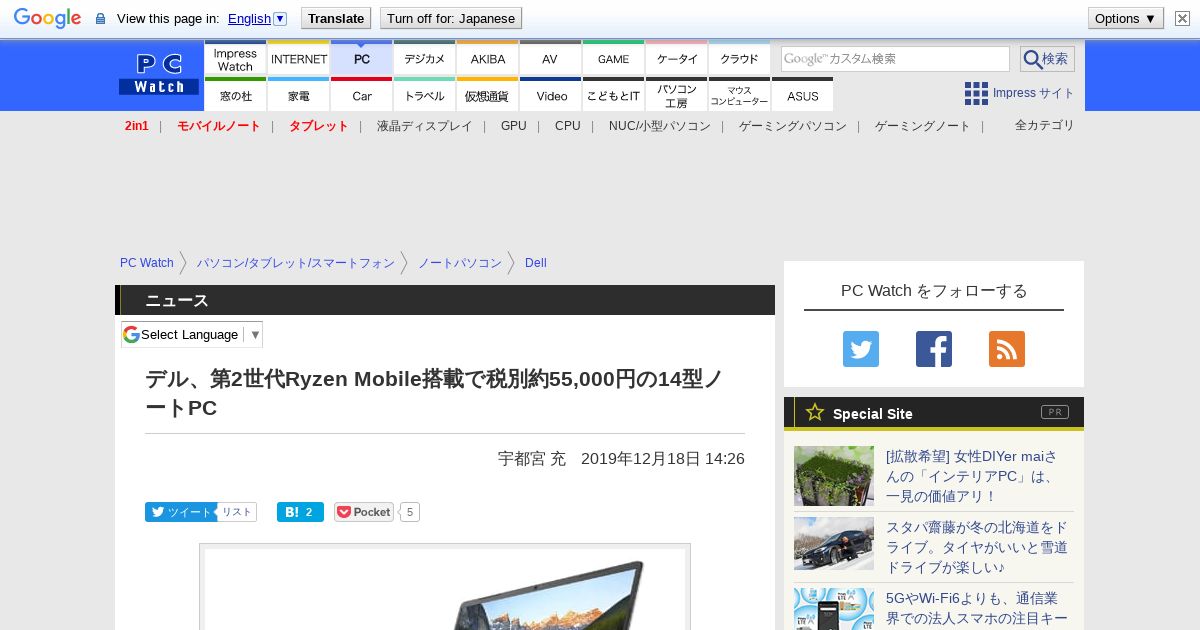
Task: Focus the Google custom search field
Action: click(x=895, y=59)
